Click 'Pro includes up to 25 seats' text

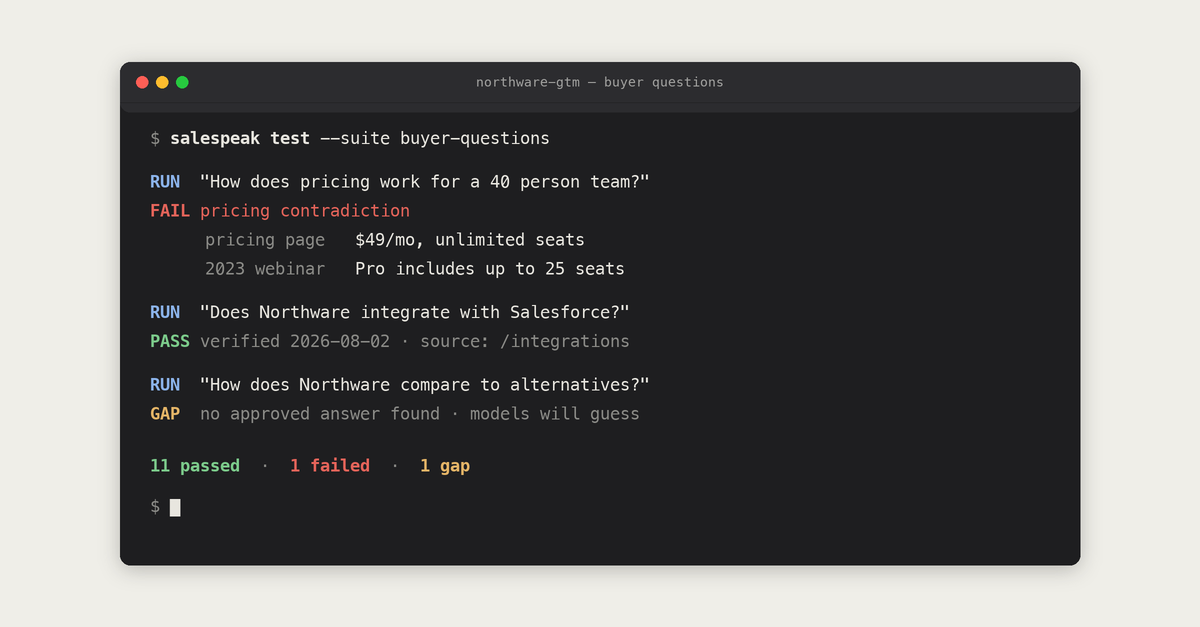pos(490,269)
